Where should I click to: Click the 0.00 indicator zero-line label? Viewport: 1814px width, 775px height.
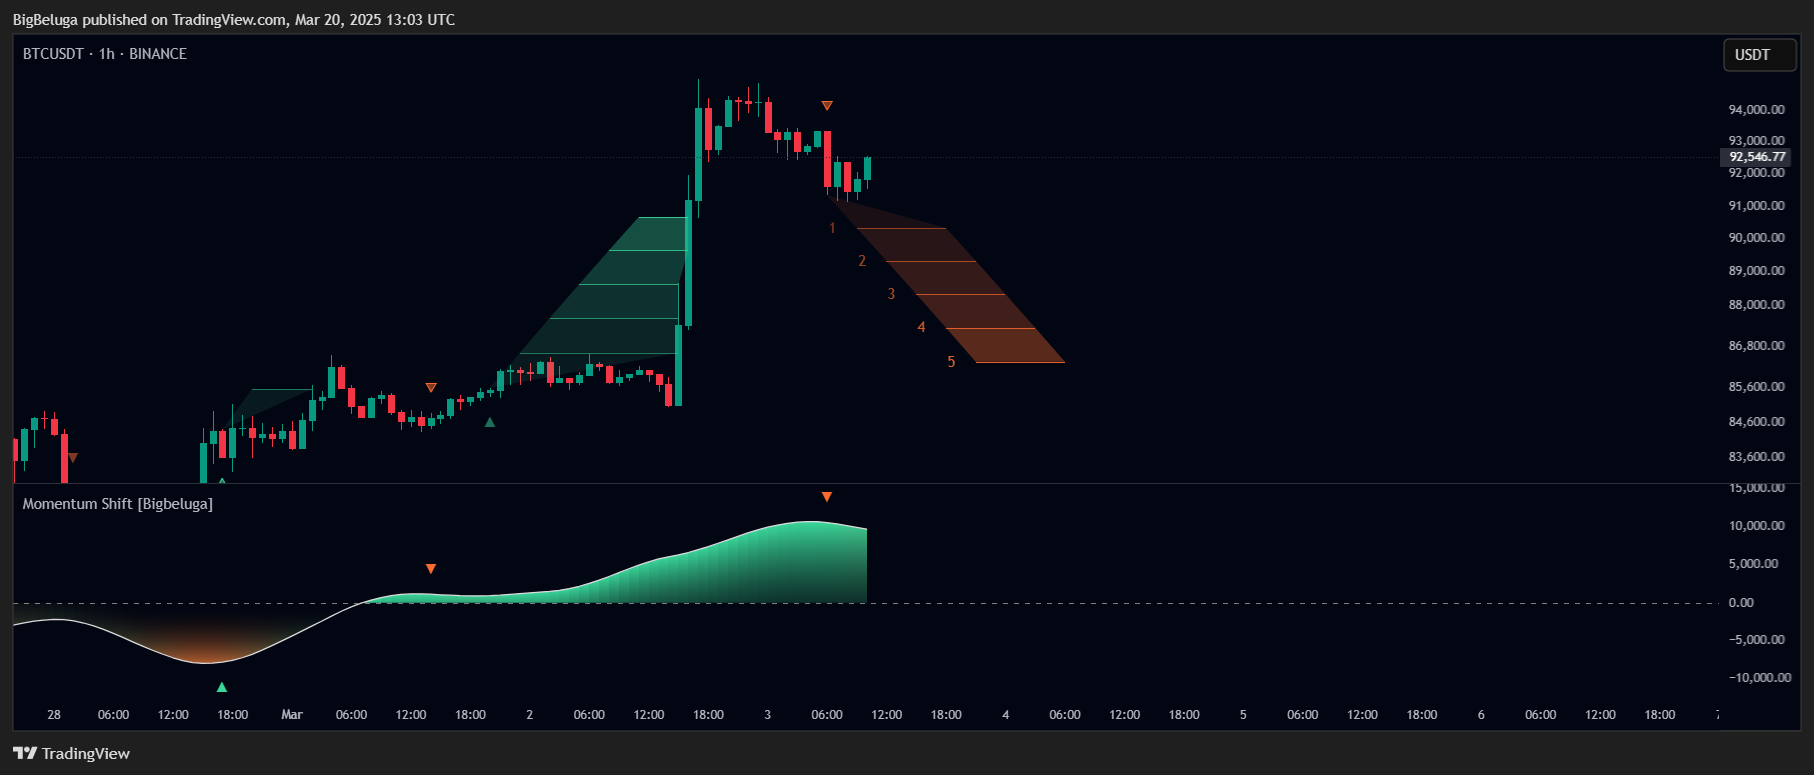[x=1741, y=603]
